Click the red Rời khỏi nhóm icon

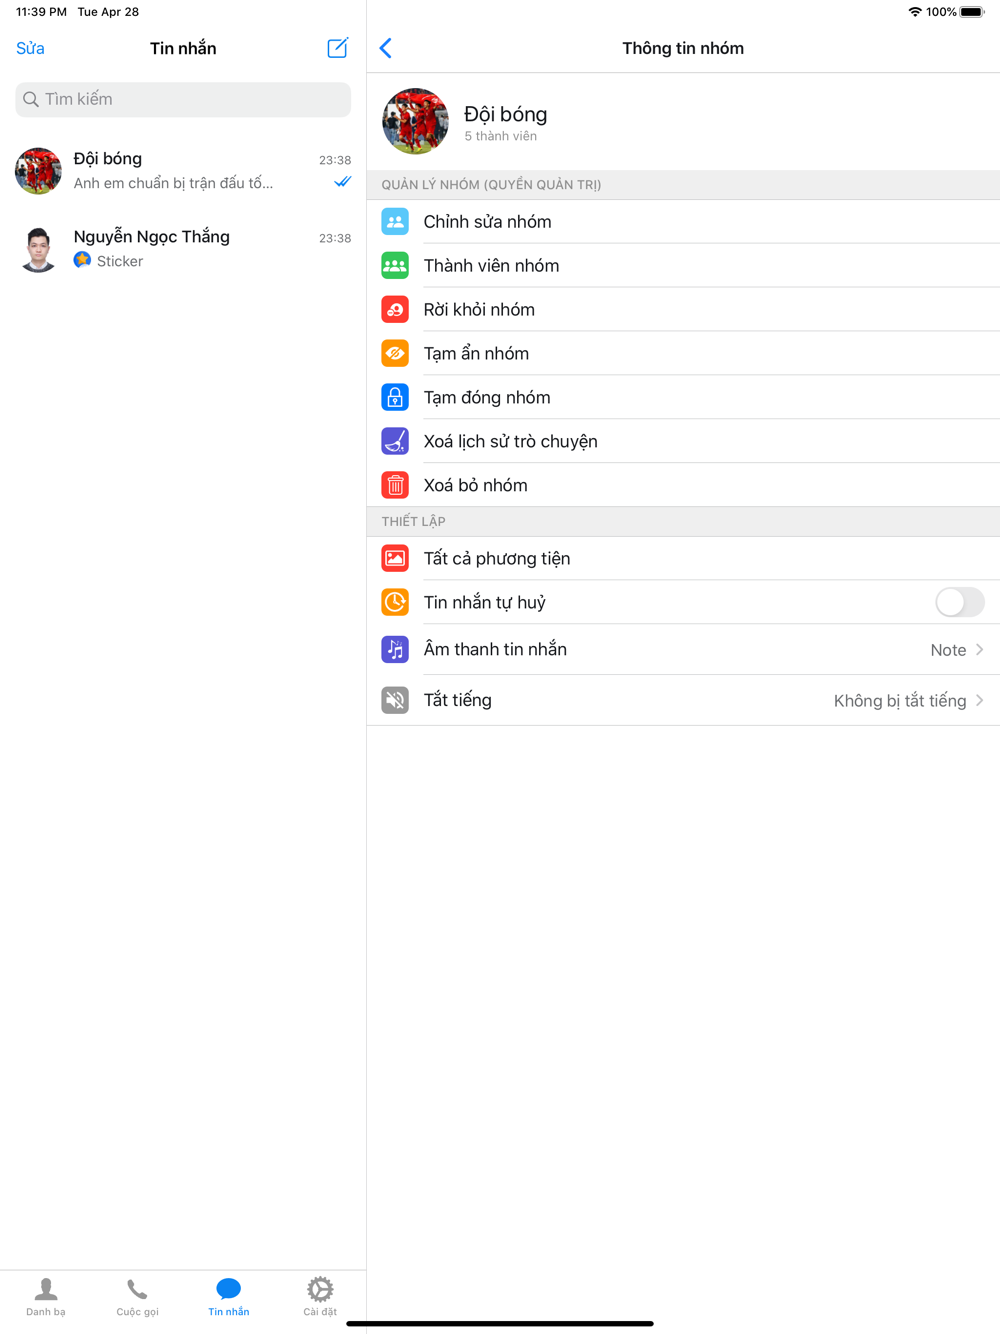(x=395, y=310)
